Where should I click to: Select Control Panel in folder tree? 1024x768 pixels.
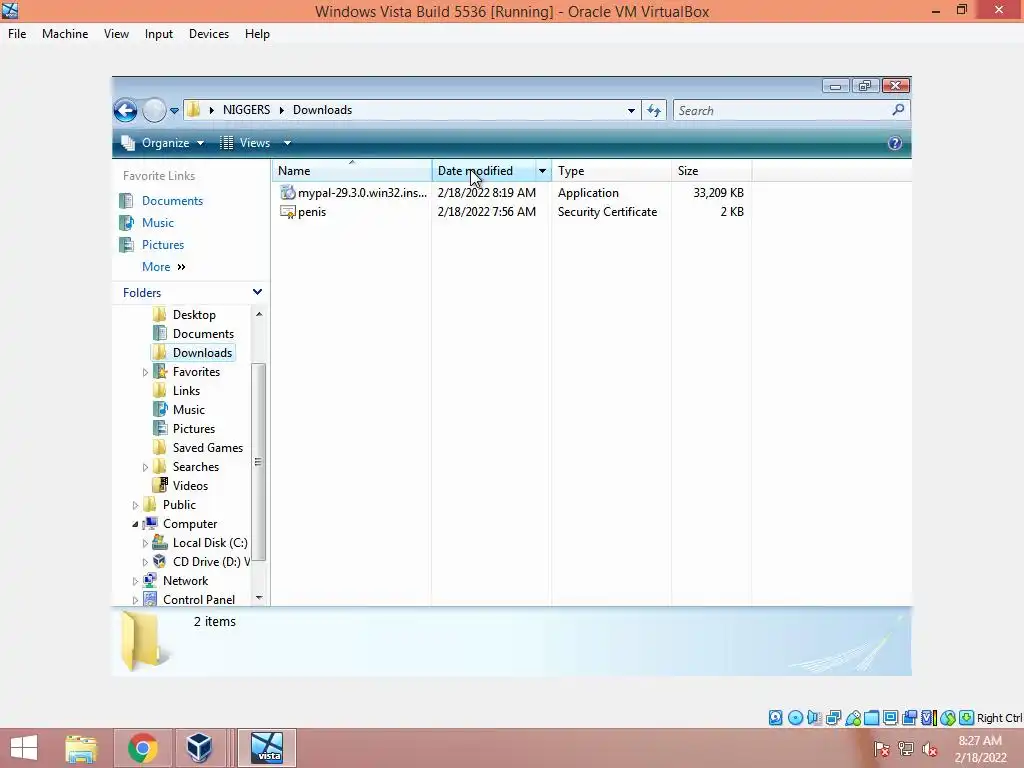coord(199,600)
